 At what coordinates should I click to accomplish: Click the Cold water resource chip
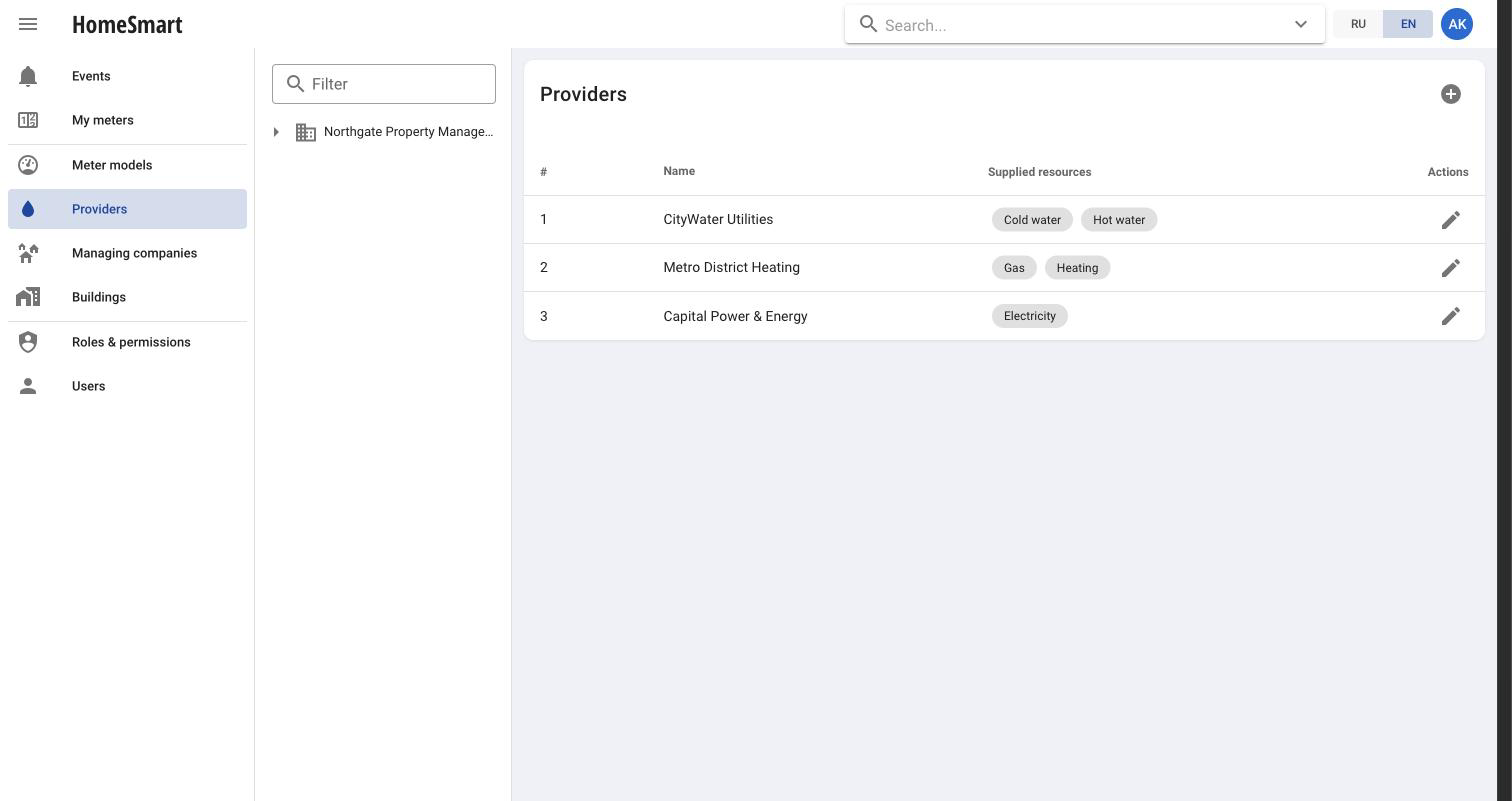(1032, 220)
